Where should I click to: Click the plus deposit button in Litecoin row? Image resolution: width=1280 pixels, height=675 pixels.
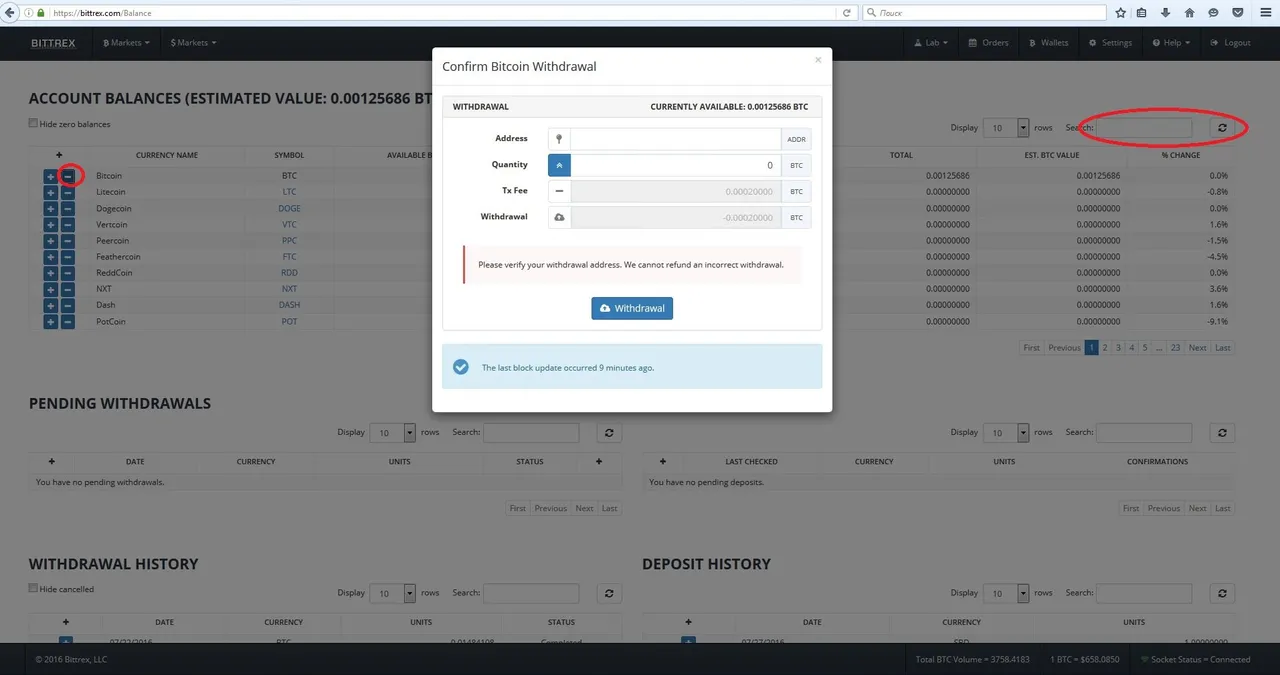click(x=51, y=192)
